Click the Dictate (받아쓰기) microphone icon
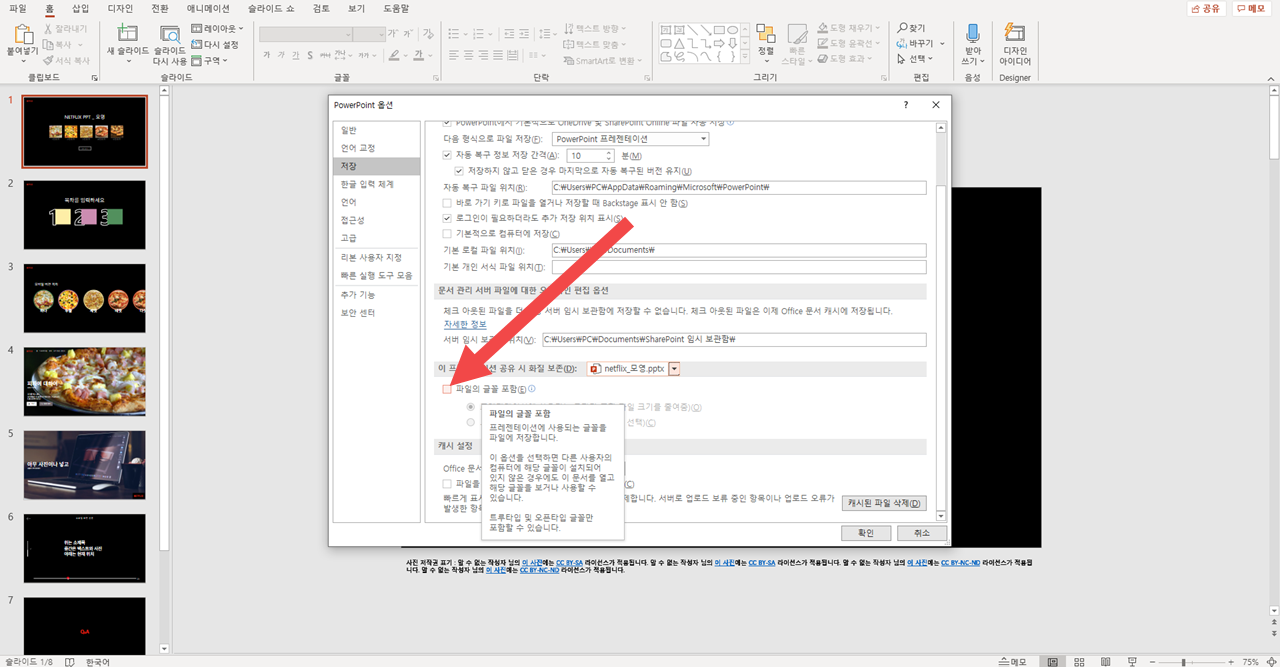The width and height of the screenshot is (1280, 667). click(972, 34)
